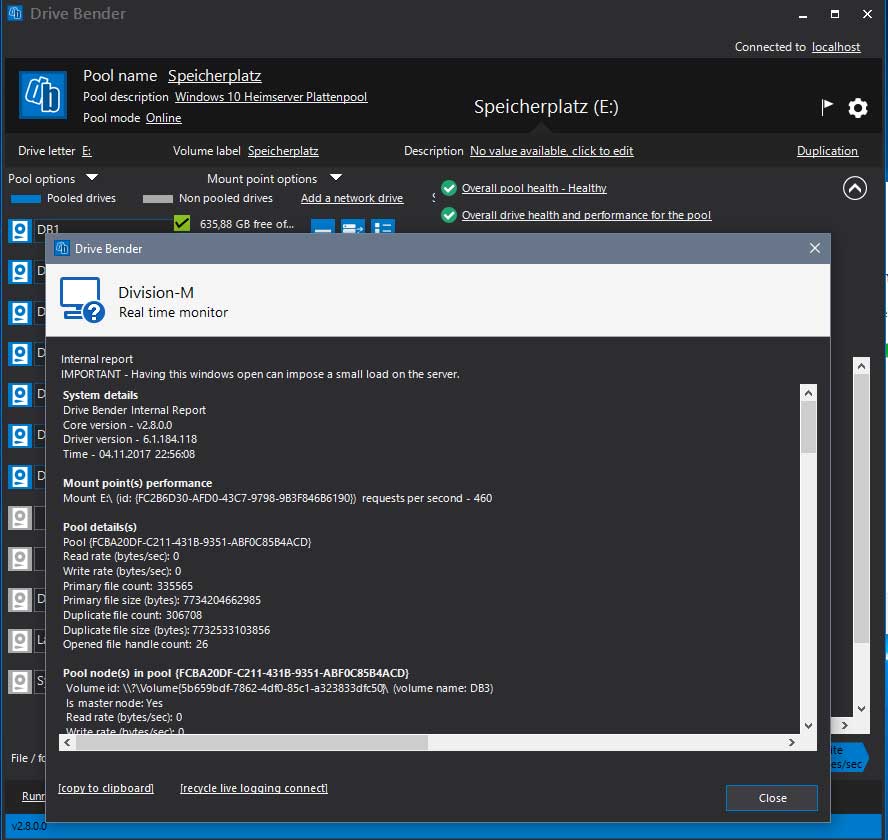888x840 pixels.
Task: Click the Drive Bender logo in the main title bar
Action: click(x=15, y=13)
